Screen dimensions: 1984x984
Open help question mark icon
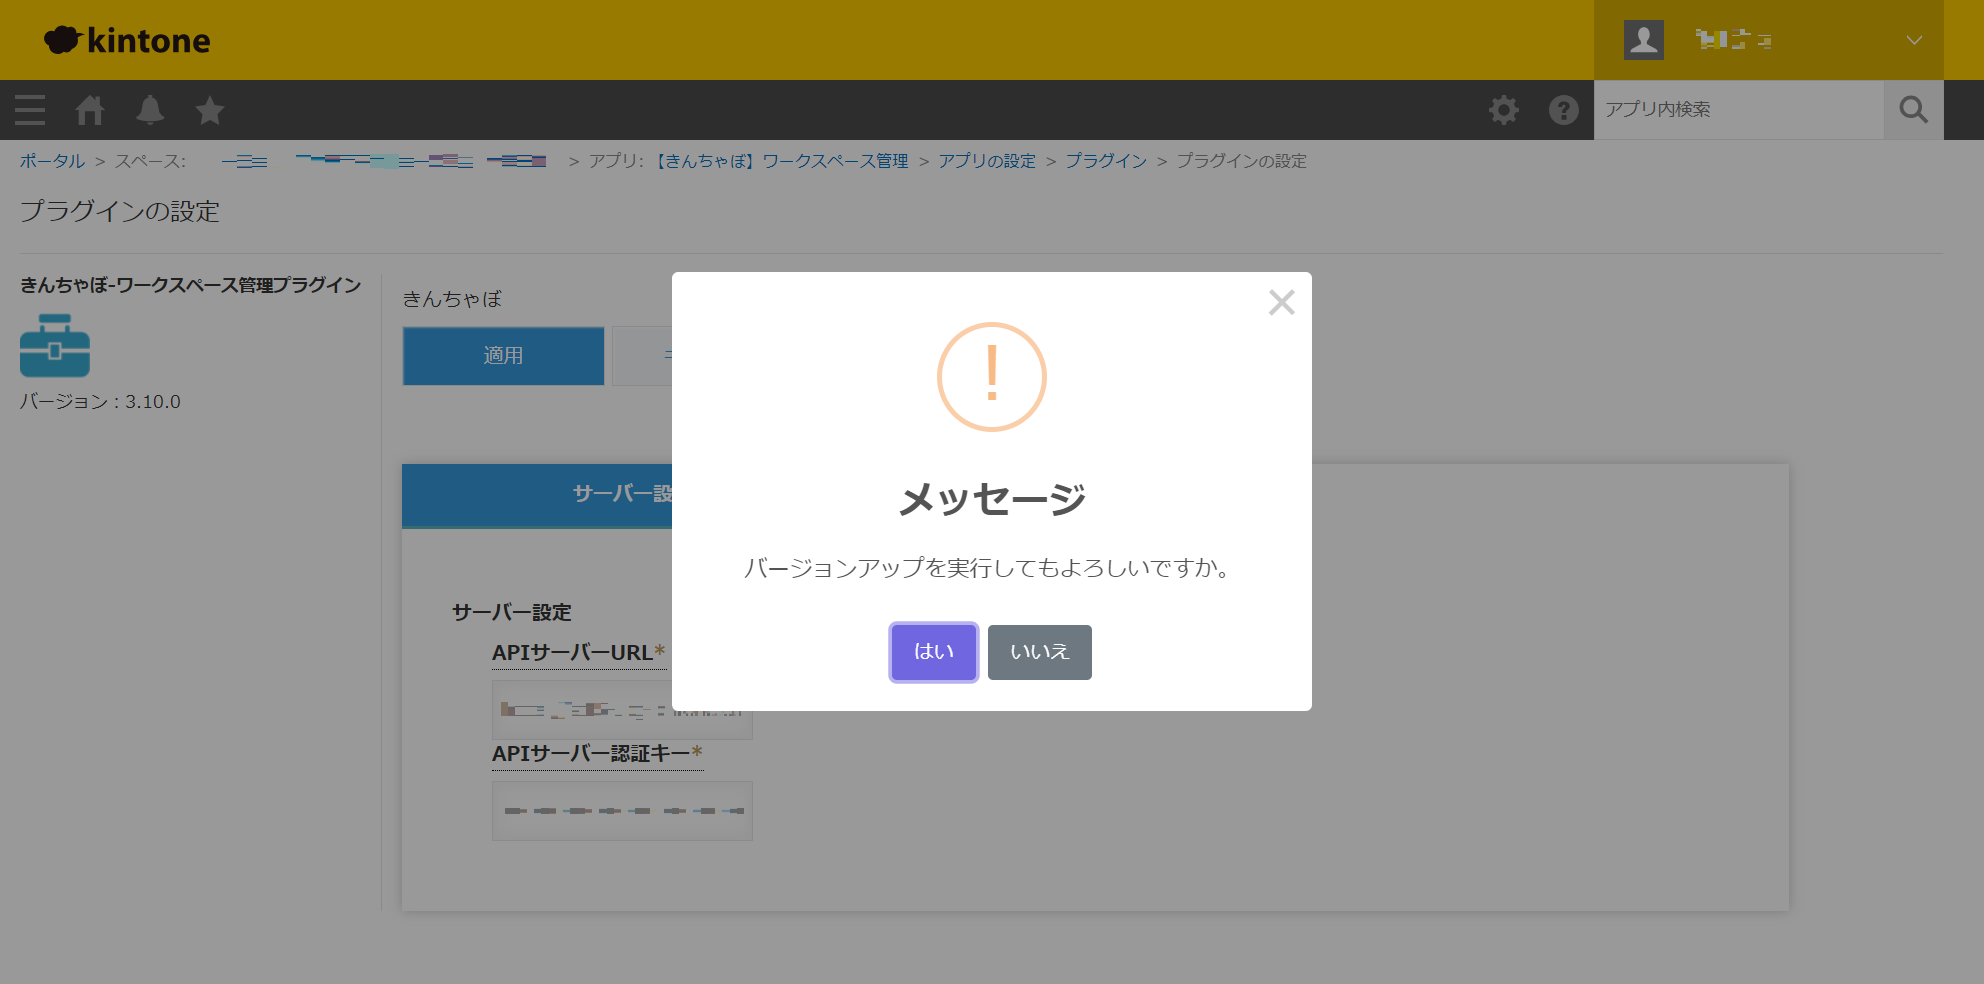coord(1563,110)
